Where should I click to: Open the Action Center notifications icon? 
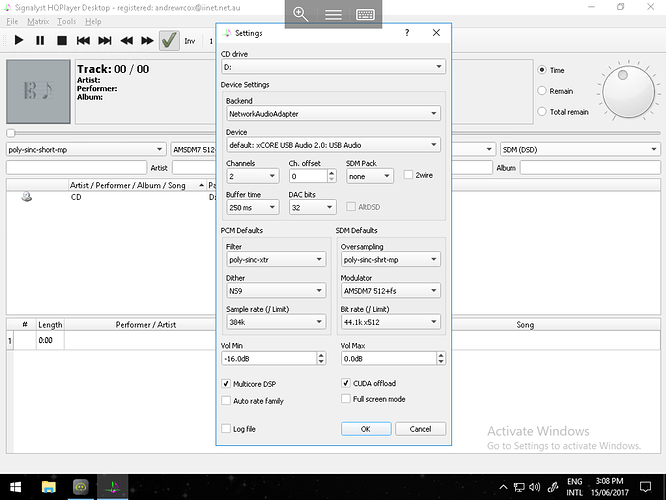tap(646, 487)
